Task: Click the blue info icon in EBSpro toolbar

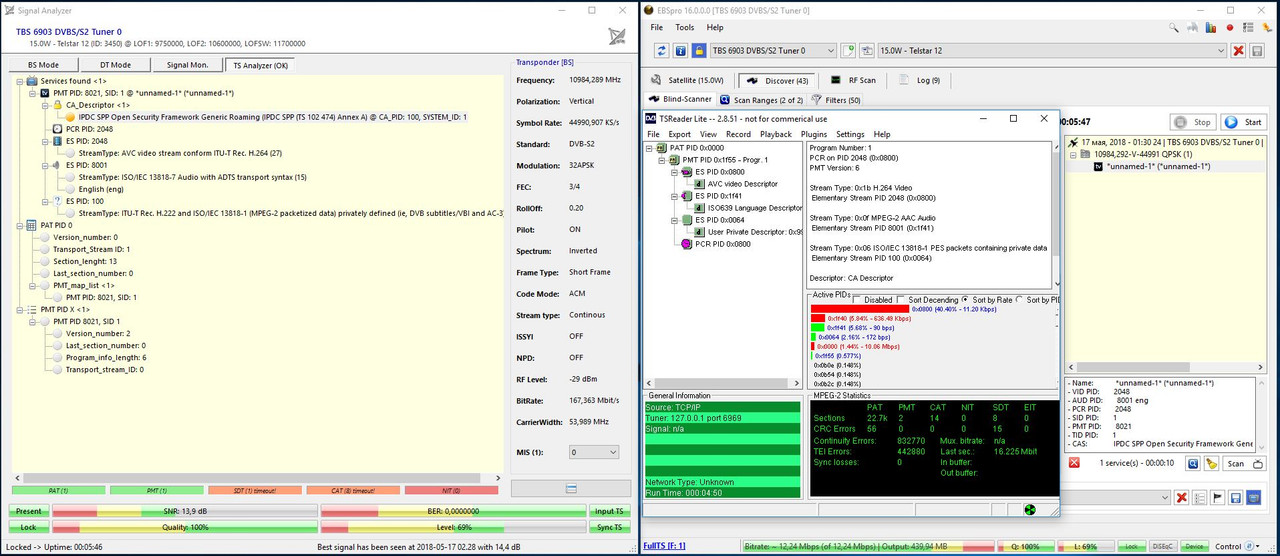Action: 681,51
